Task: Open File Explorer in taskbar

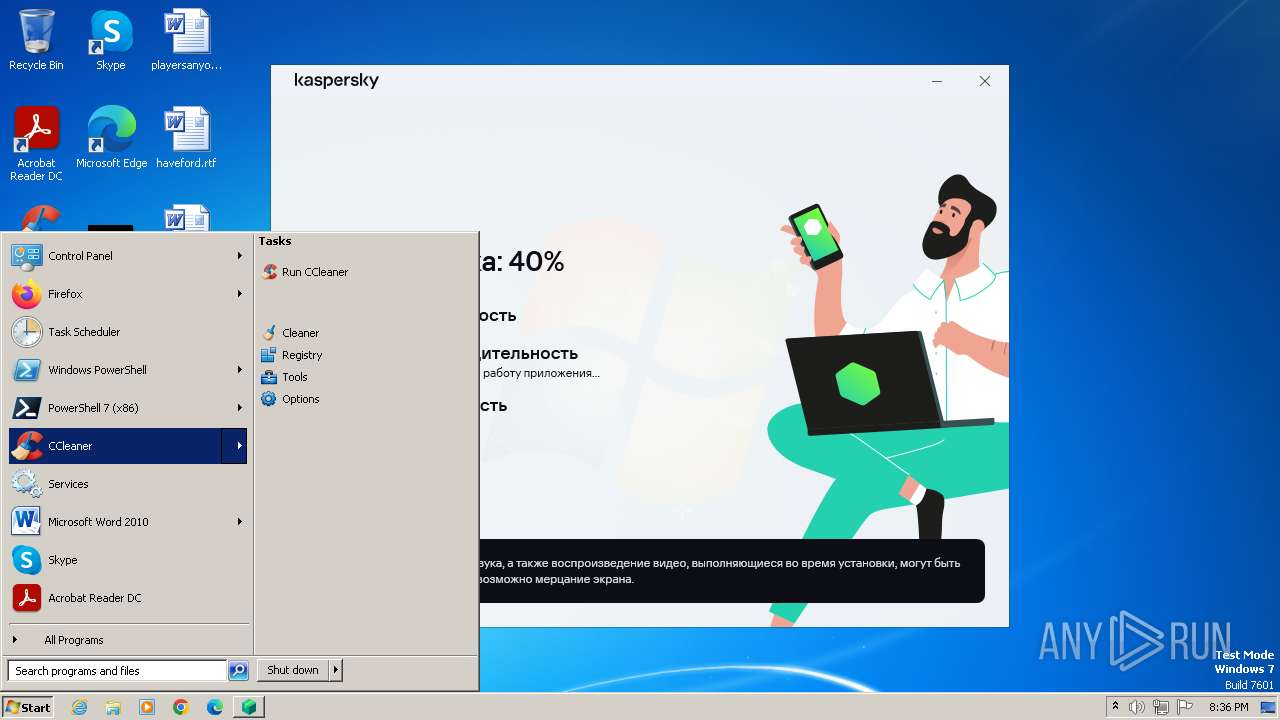Action: pyautogui.click(x=113, y=707)
